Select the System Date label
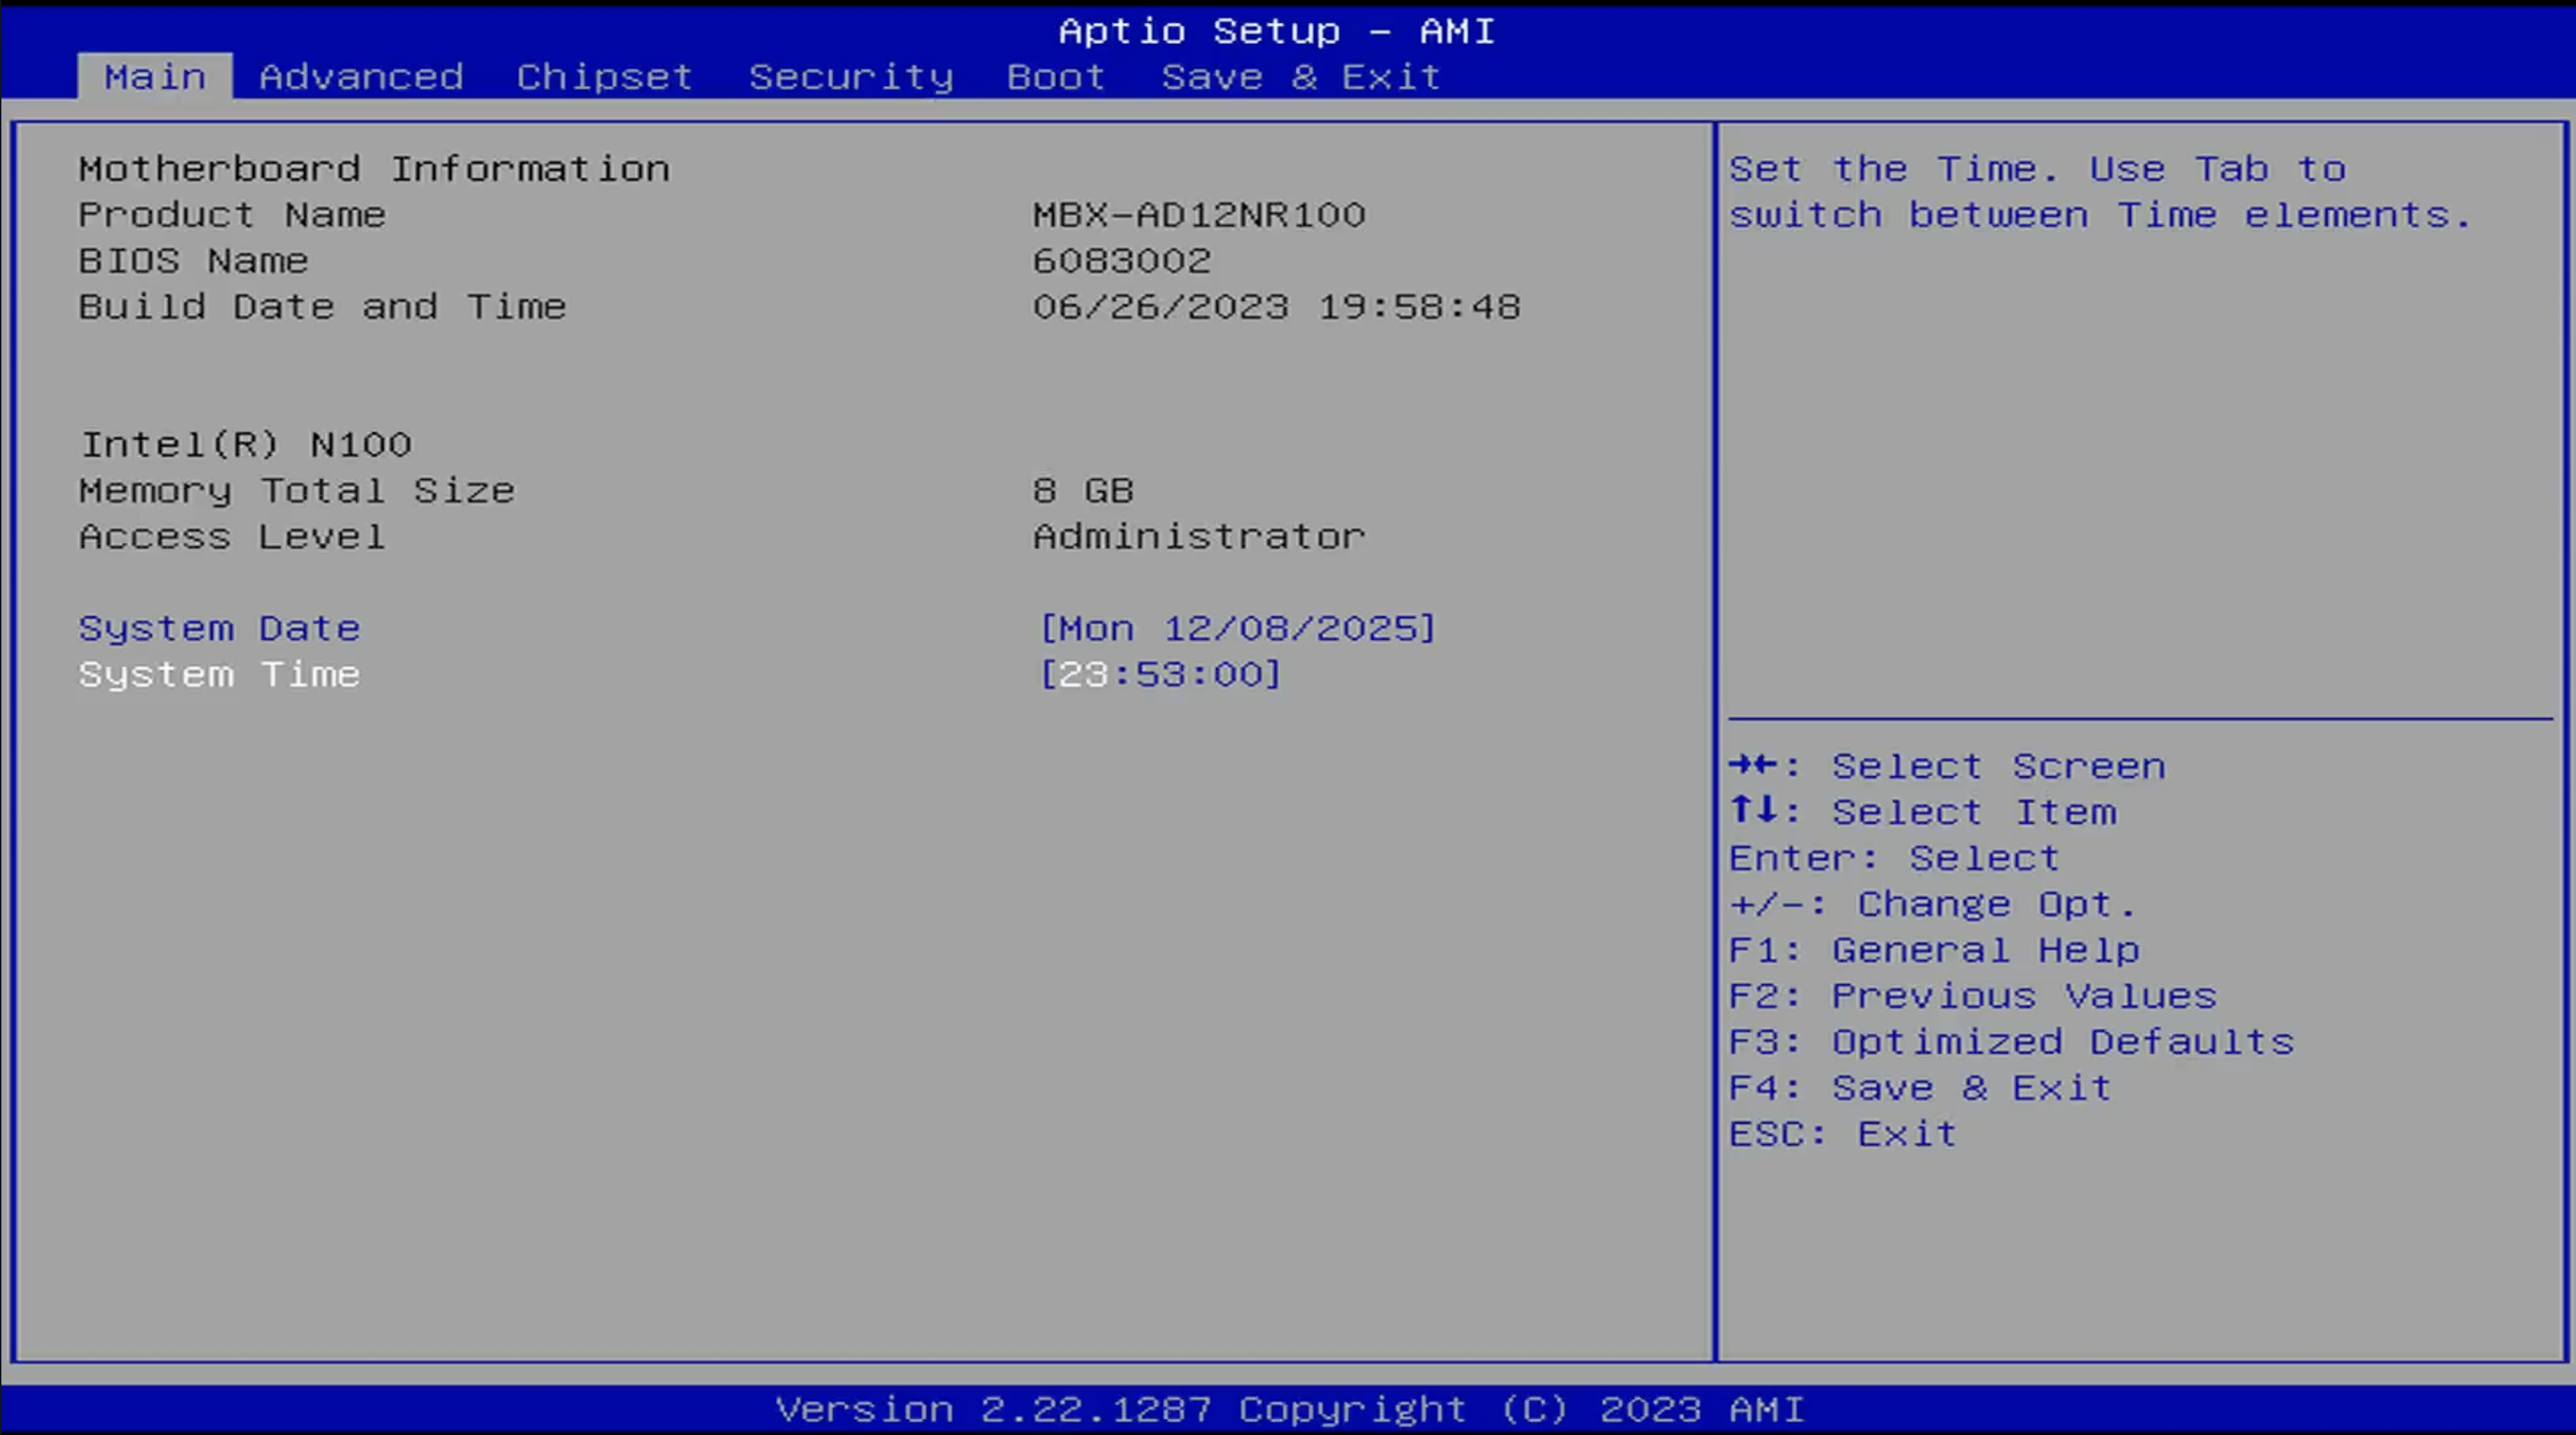 tap(219, 628)
